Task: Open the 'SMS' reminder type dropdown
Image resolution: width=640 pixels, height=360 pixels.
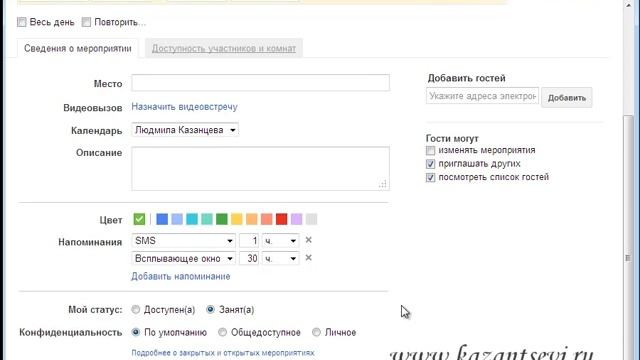Action: (x=184, y=241)
